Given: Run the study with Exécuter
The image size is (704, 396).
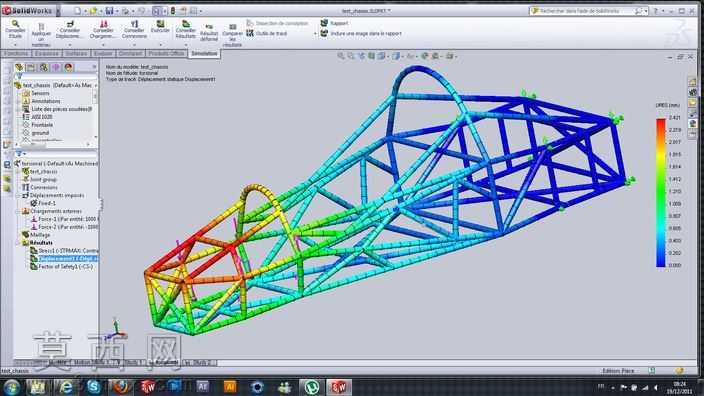Looking at the screenshot, I should point(160,27).
